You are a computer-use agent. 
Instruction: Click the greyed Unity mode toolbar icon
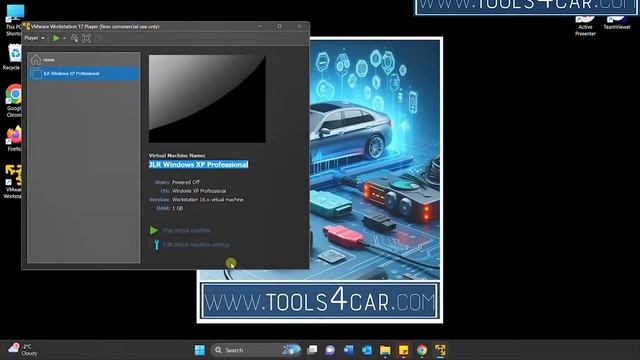[x=98, y=38]
